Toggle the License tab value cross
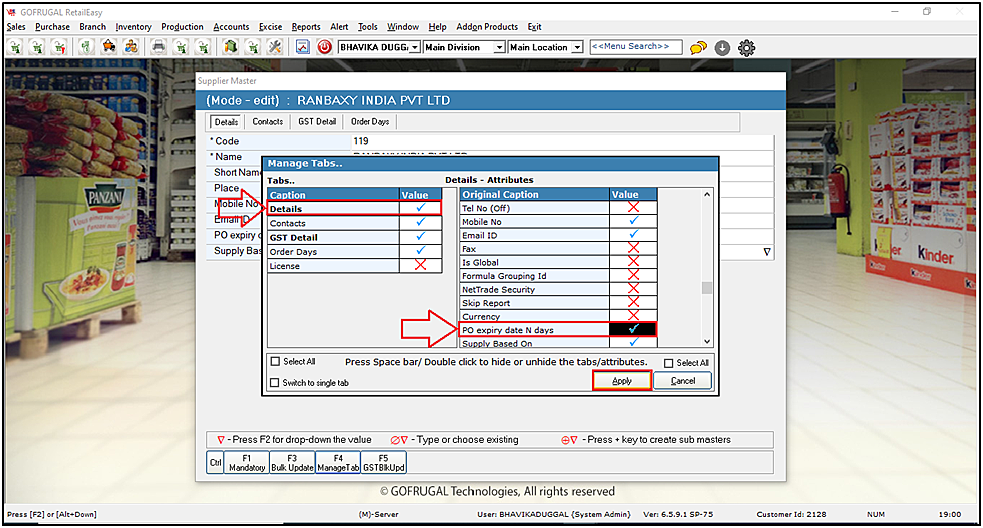 pyautogui.click(x=420, y=266)
